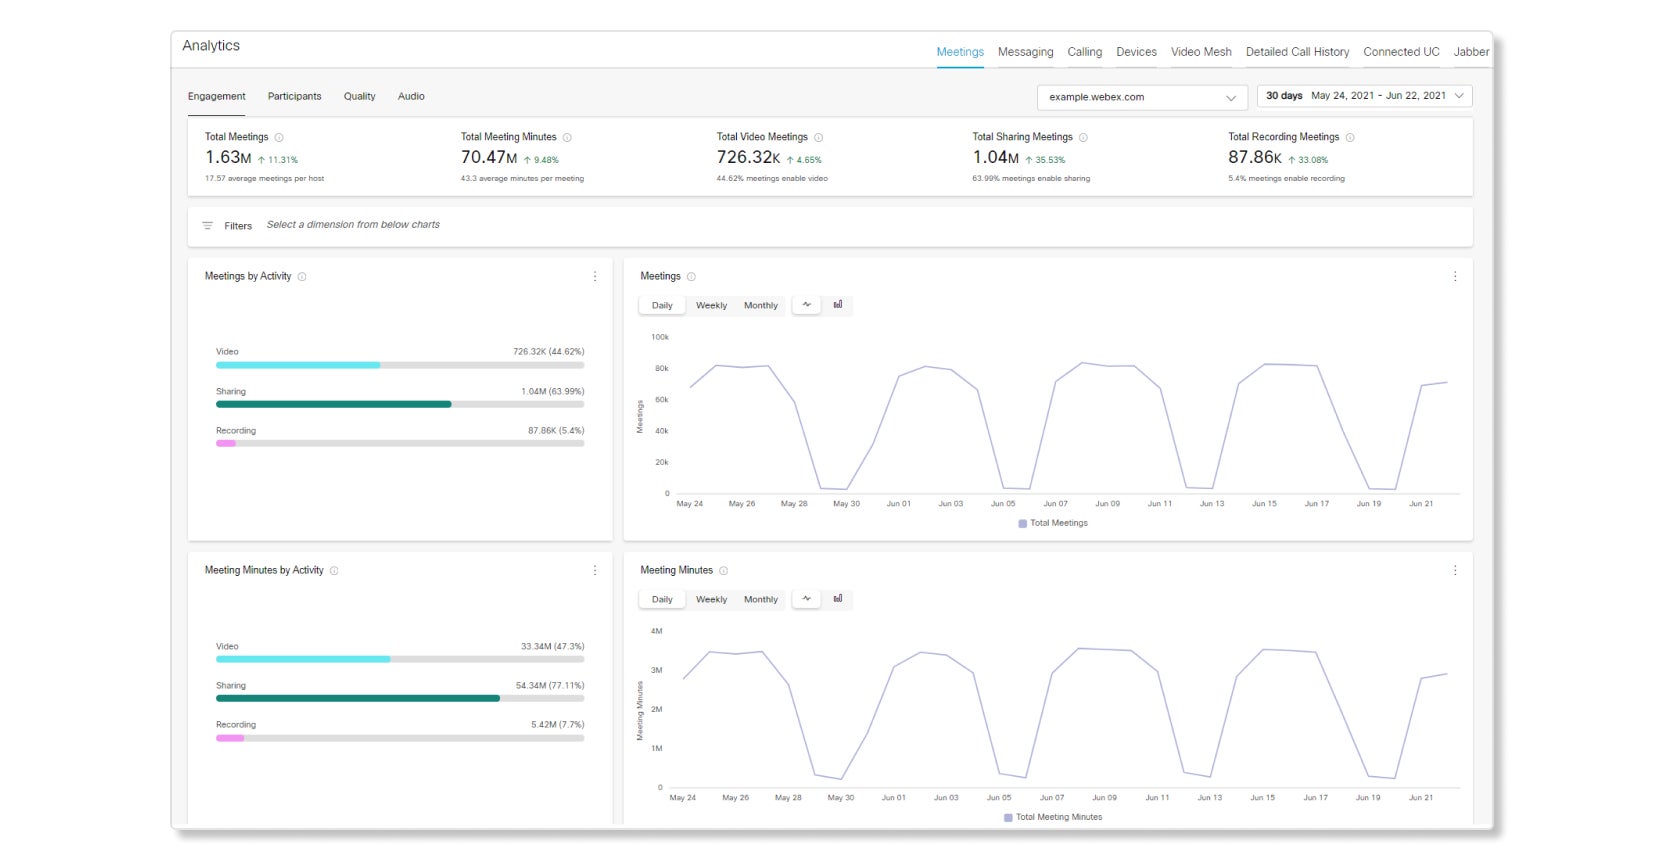Open info icon beside Total Recording Meetings
The image size is (1664, 860).
tap(1350, 138)
